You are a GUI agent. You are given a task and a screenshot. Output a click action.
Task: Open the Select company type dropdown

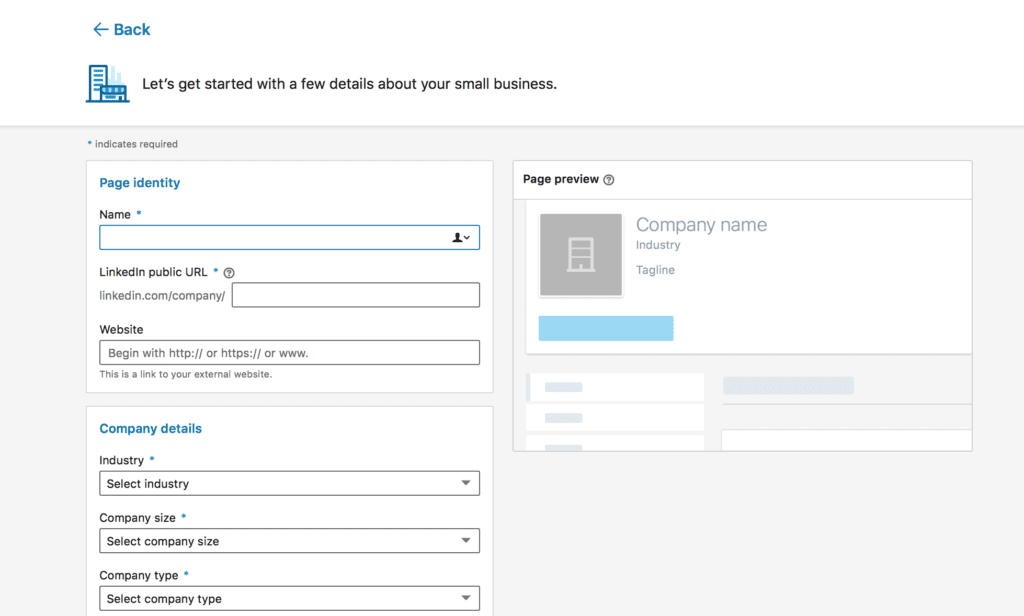coord(289,598)
